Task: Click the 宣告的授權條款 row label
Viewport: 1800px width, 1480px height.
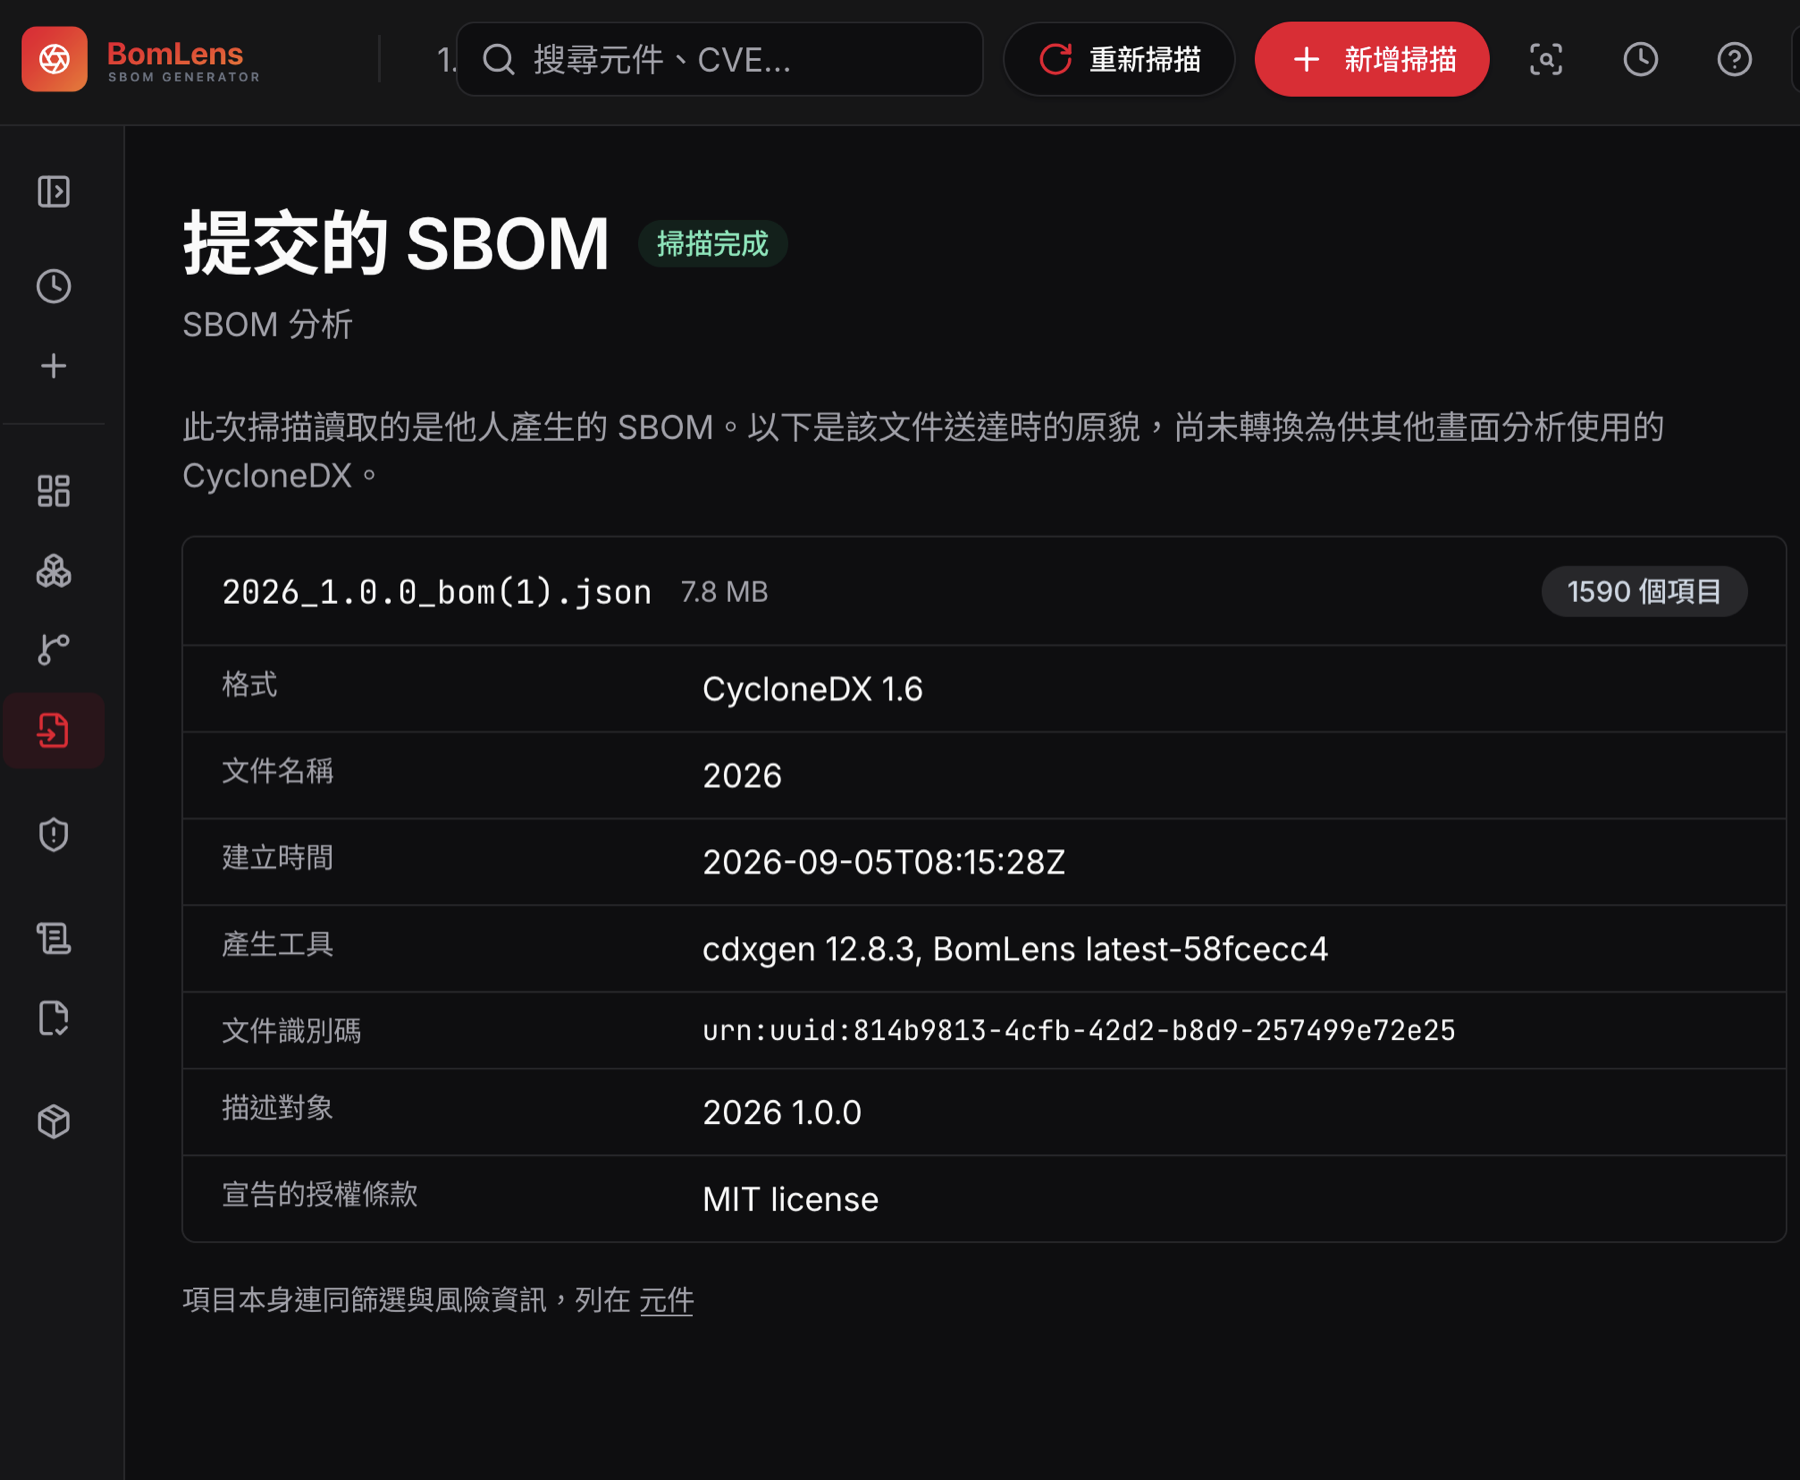Action: [x=319, y=1195]
